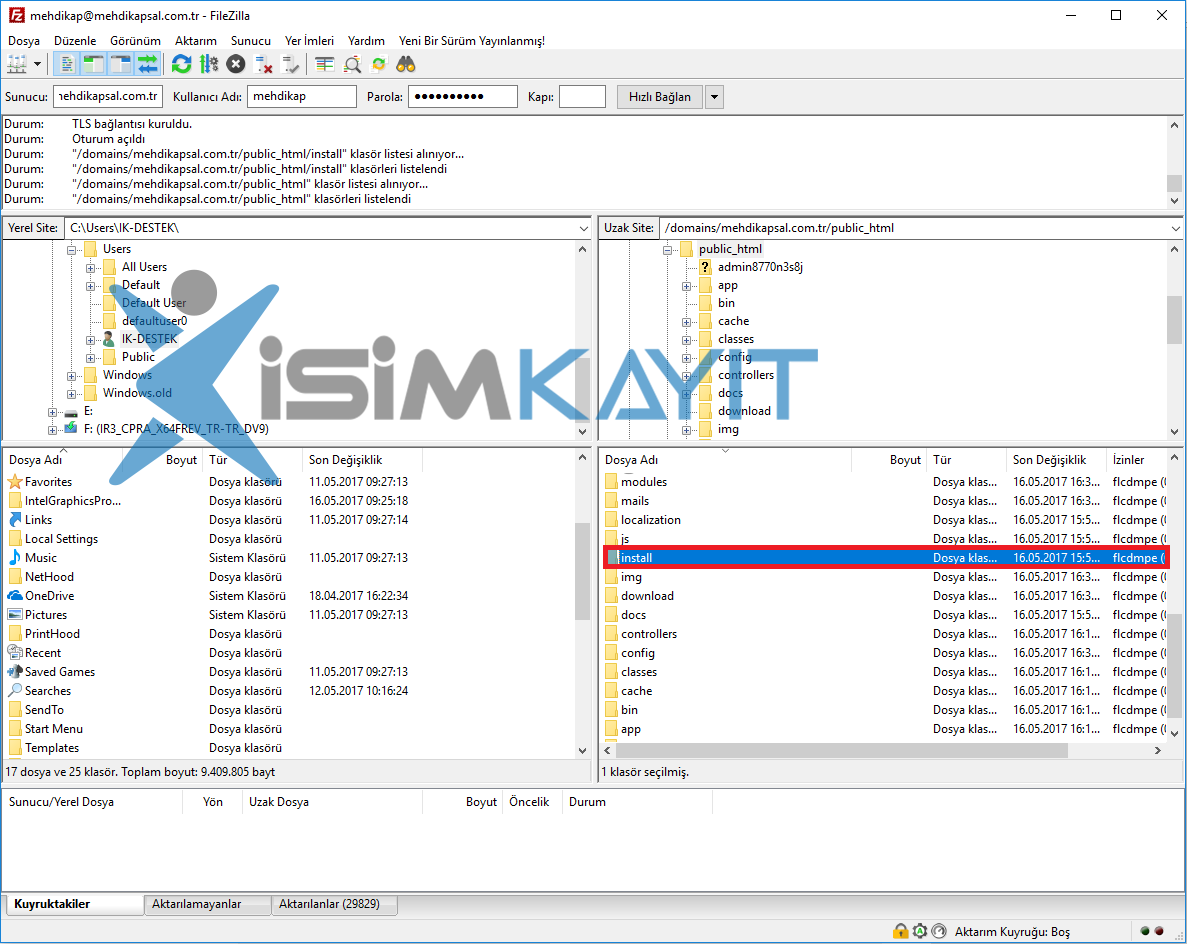Toggle message log display

tap(67, 64)
